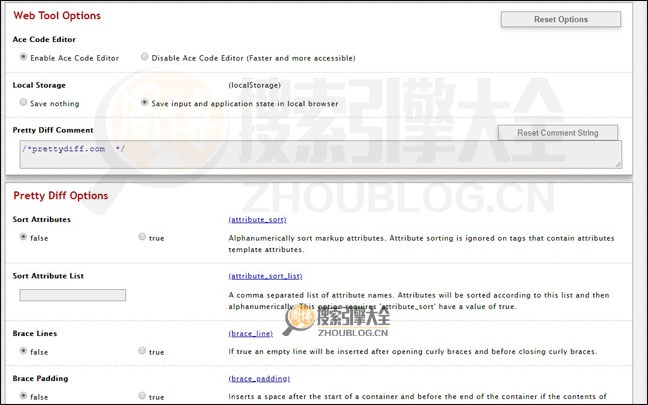Click the Reset Options button
This screenshot has height=405, width=648.
(x=561, y=19)
